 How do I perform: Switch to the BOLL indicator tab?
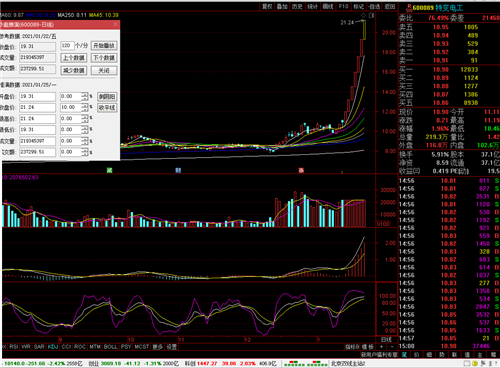tap(111, 347)
